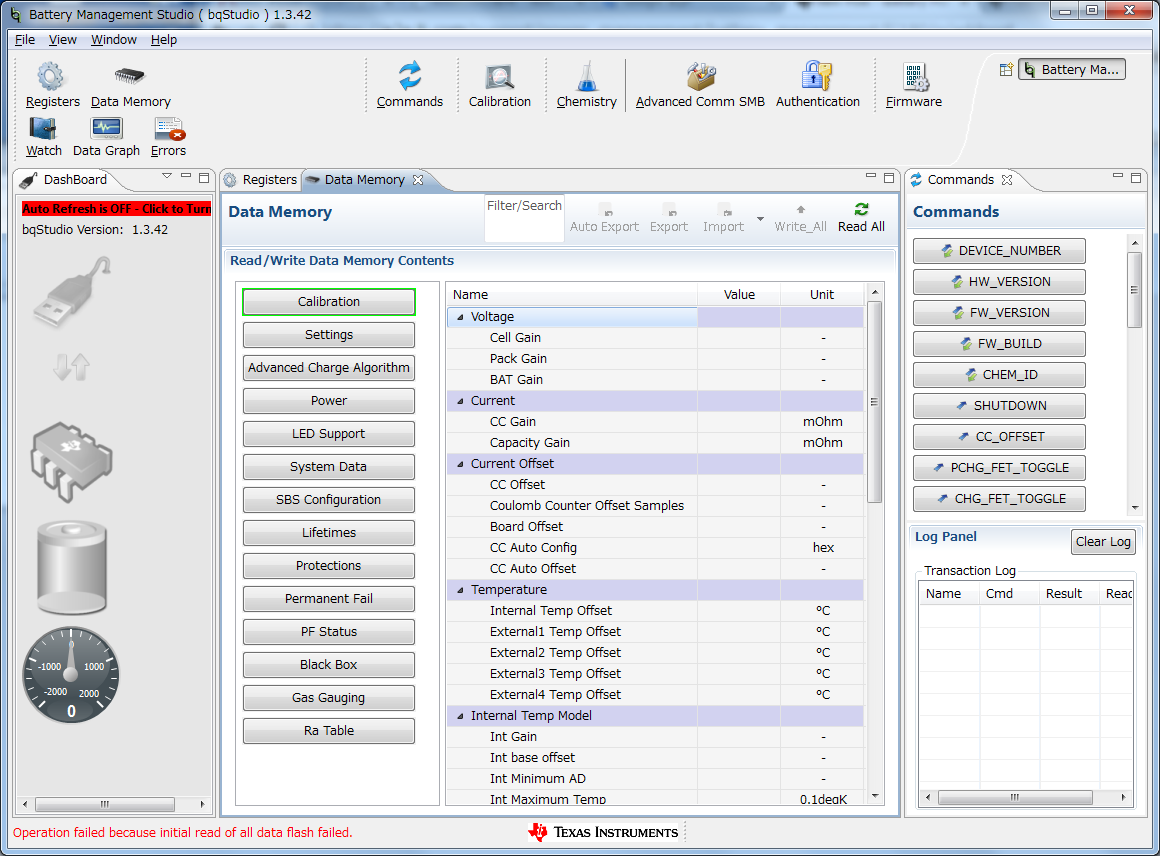Open the DashBoard view menu arrow
The image size is (1160, 856).
pos(167,176)
